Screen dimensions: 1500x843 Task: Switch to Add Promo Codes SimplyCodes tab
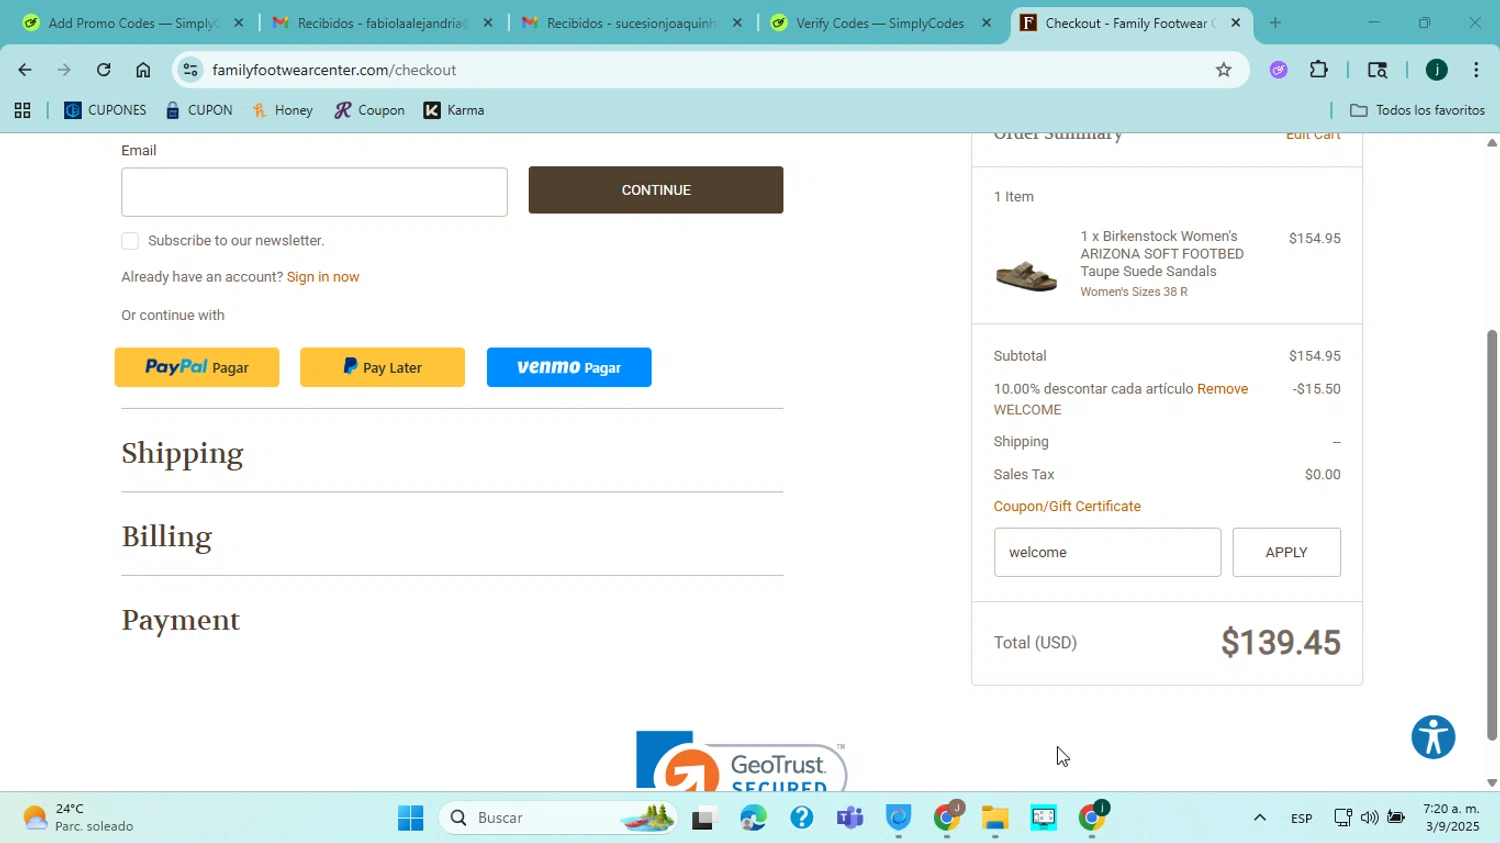pos(132,23)
